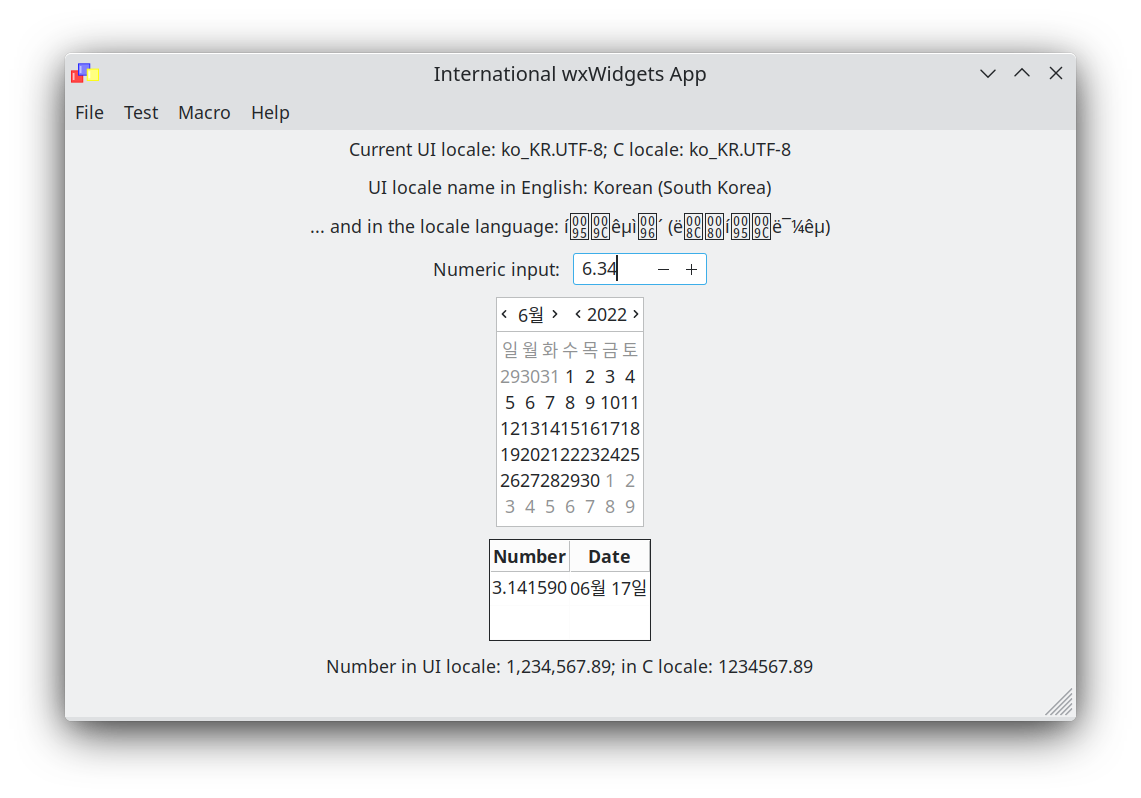The width and height of the screenshot is (1141, 798).
Task: Open the Help menu
Action: pyautogui.click(x=270, y=113)
